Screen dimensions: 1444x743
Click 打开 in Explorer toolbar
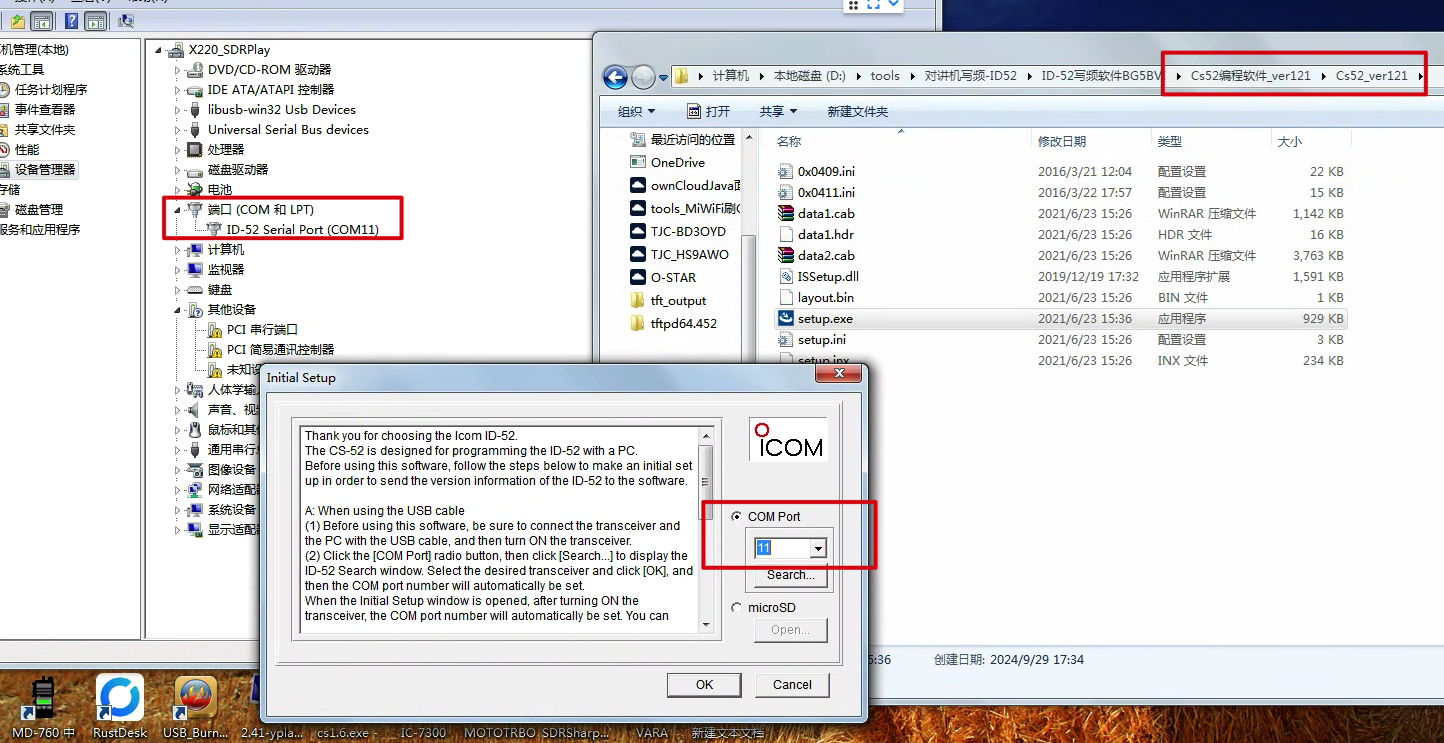(x=709, y=111)
